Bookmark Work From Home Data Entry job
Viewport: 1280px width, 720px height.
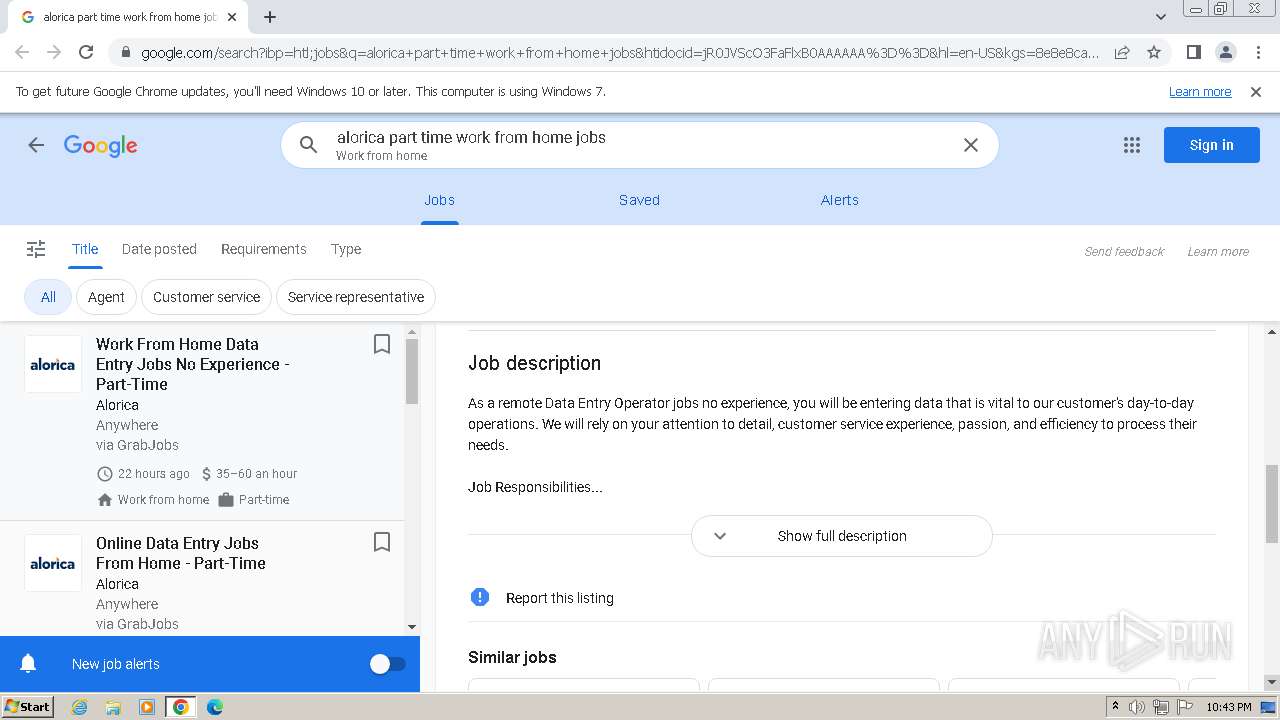381,344
